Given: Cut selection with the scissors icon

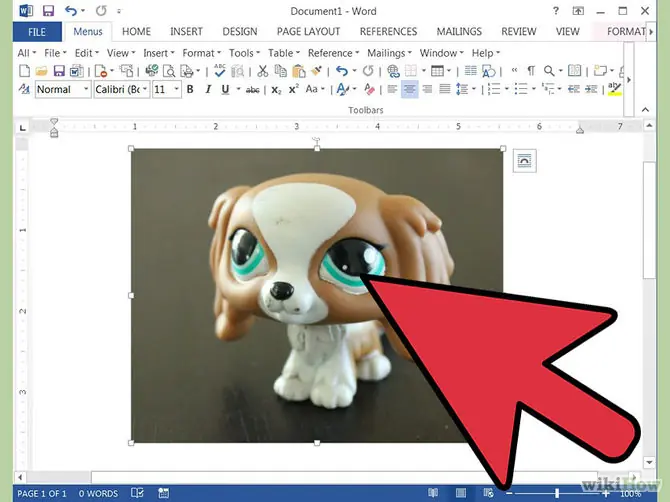Looking at the screenshot, I should [262, 71].
